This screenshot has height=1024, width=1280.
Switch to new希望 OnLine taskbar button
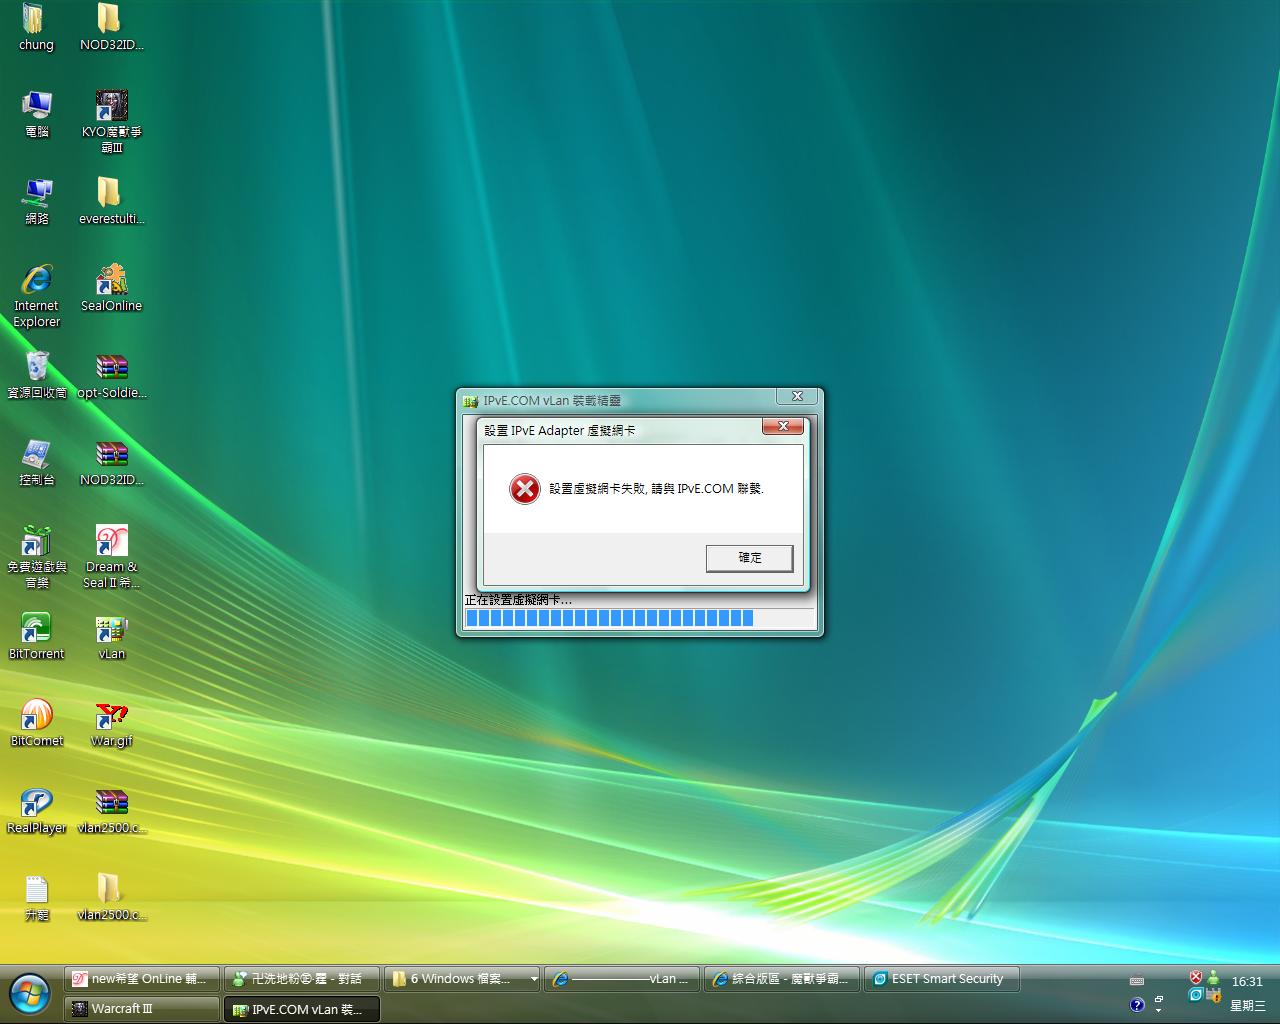(x=142, y=979)
